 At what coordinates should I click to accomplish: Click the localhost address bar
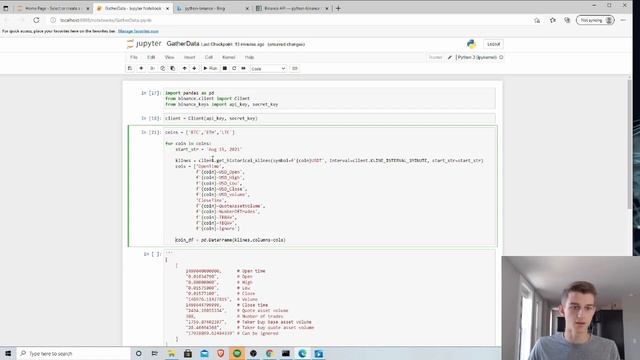pos(286,20)
